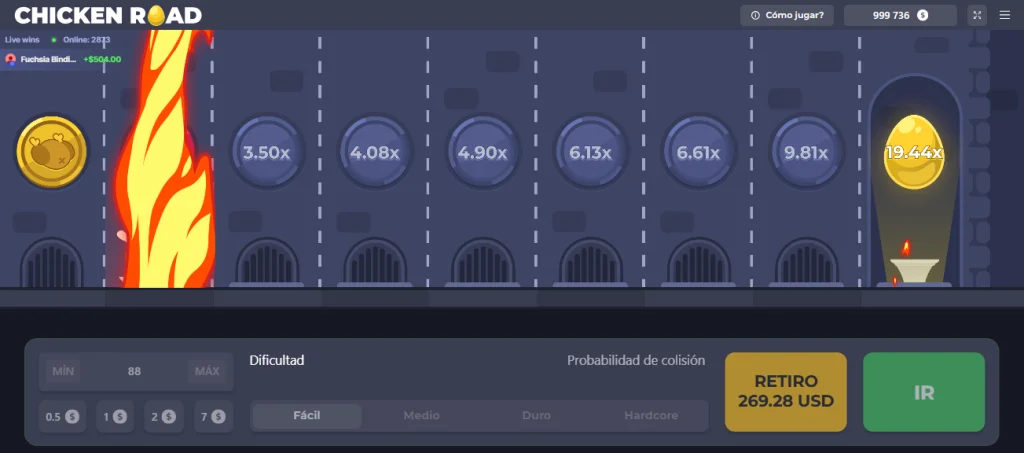Click the lit candle under the golden egg
Image resolution: width=1024 pixels, height=453 pixels.
[914, 264]
